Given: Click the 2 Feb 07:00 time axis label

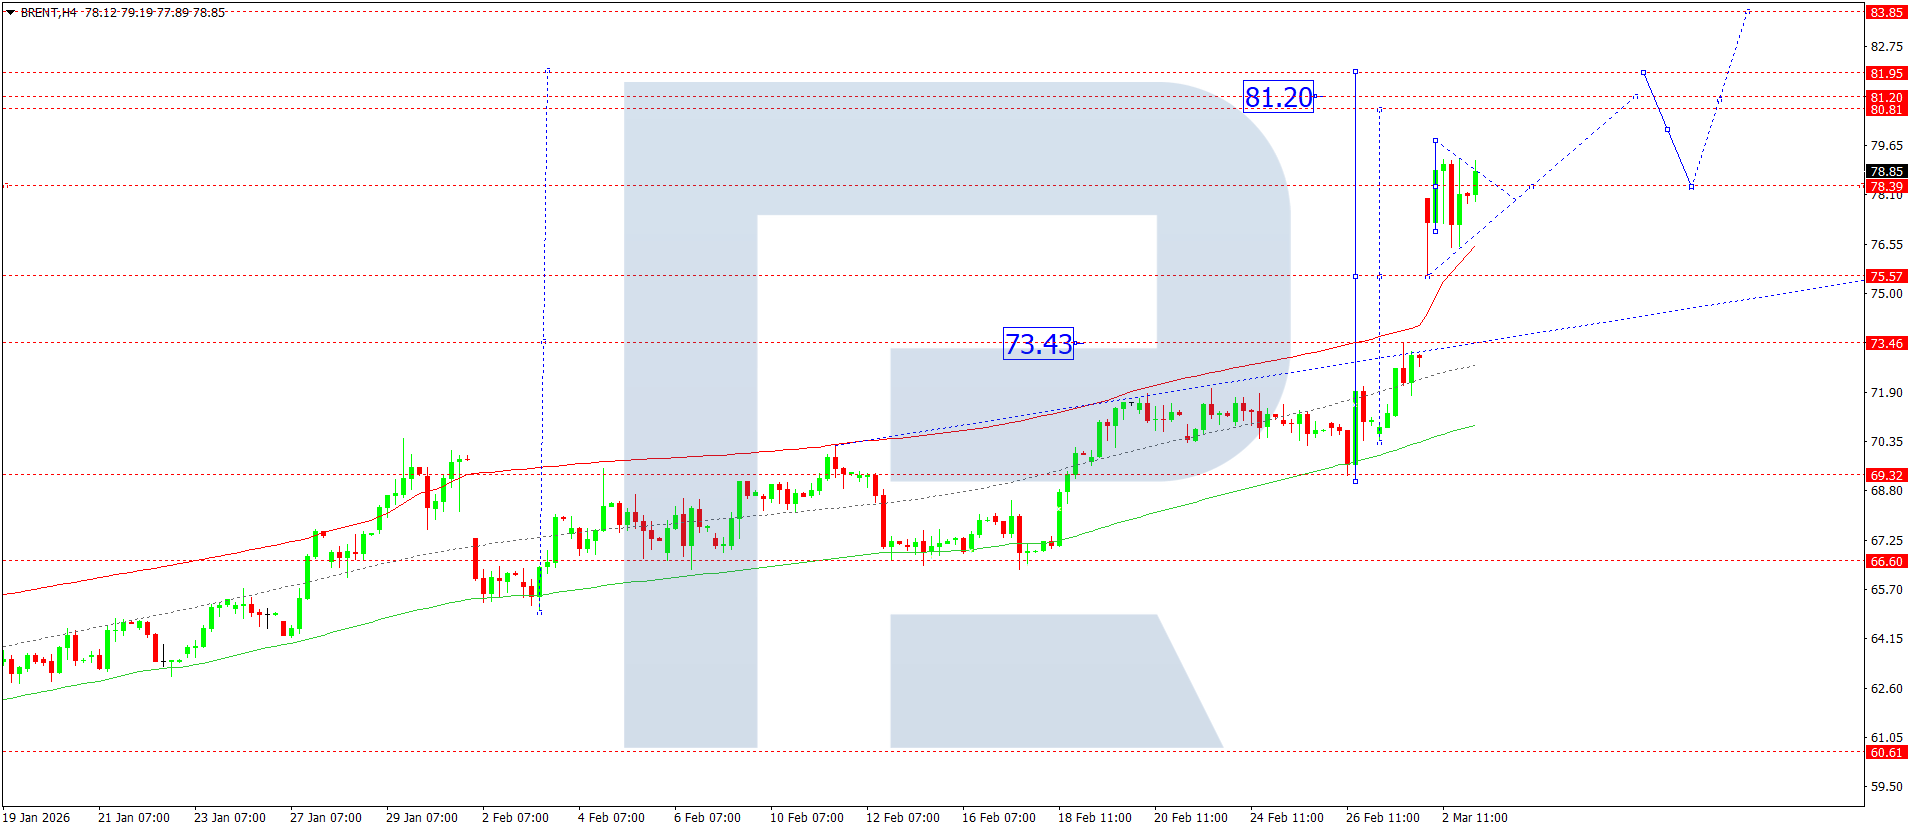Looking at the screenshot, I should 515,818.
